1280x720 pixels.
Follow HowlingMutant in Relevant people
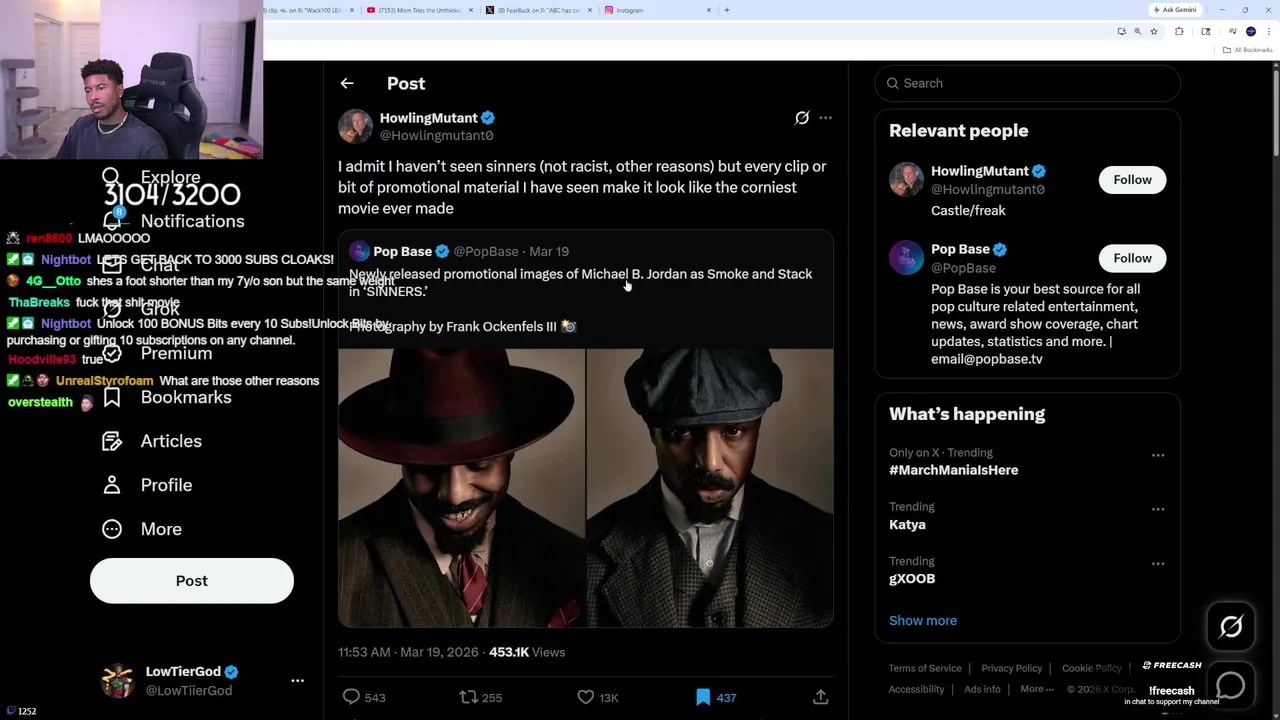1132,180
